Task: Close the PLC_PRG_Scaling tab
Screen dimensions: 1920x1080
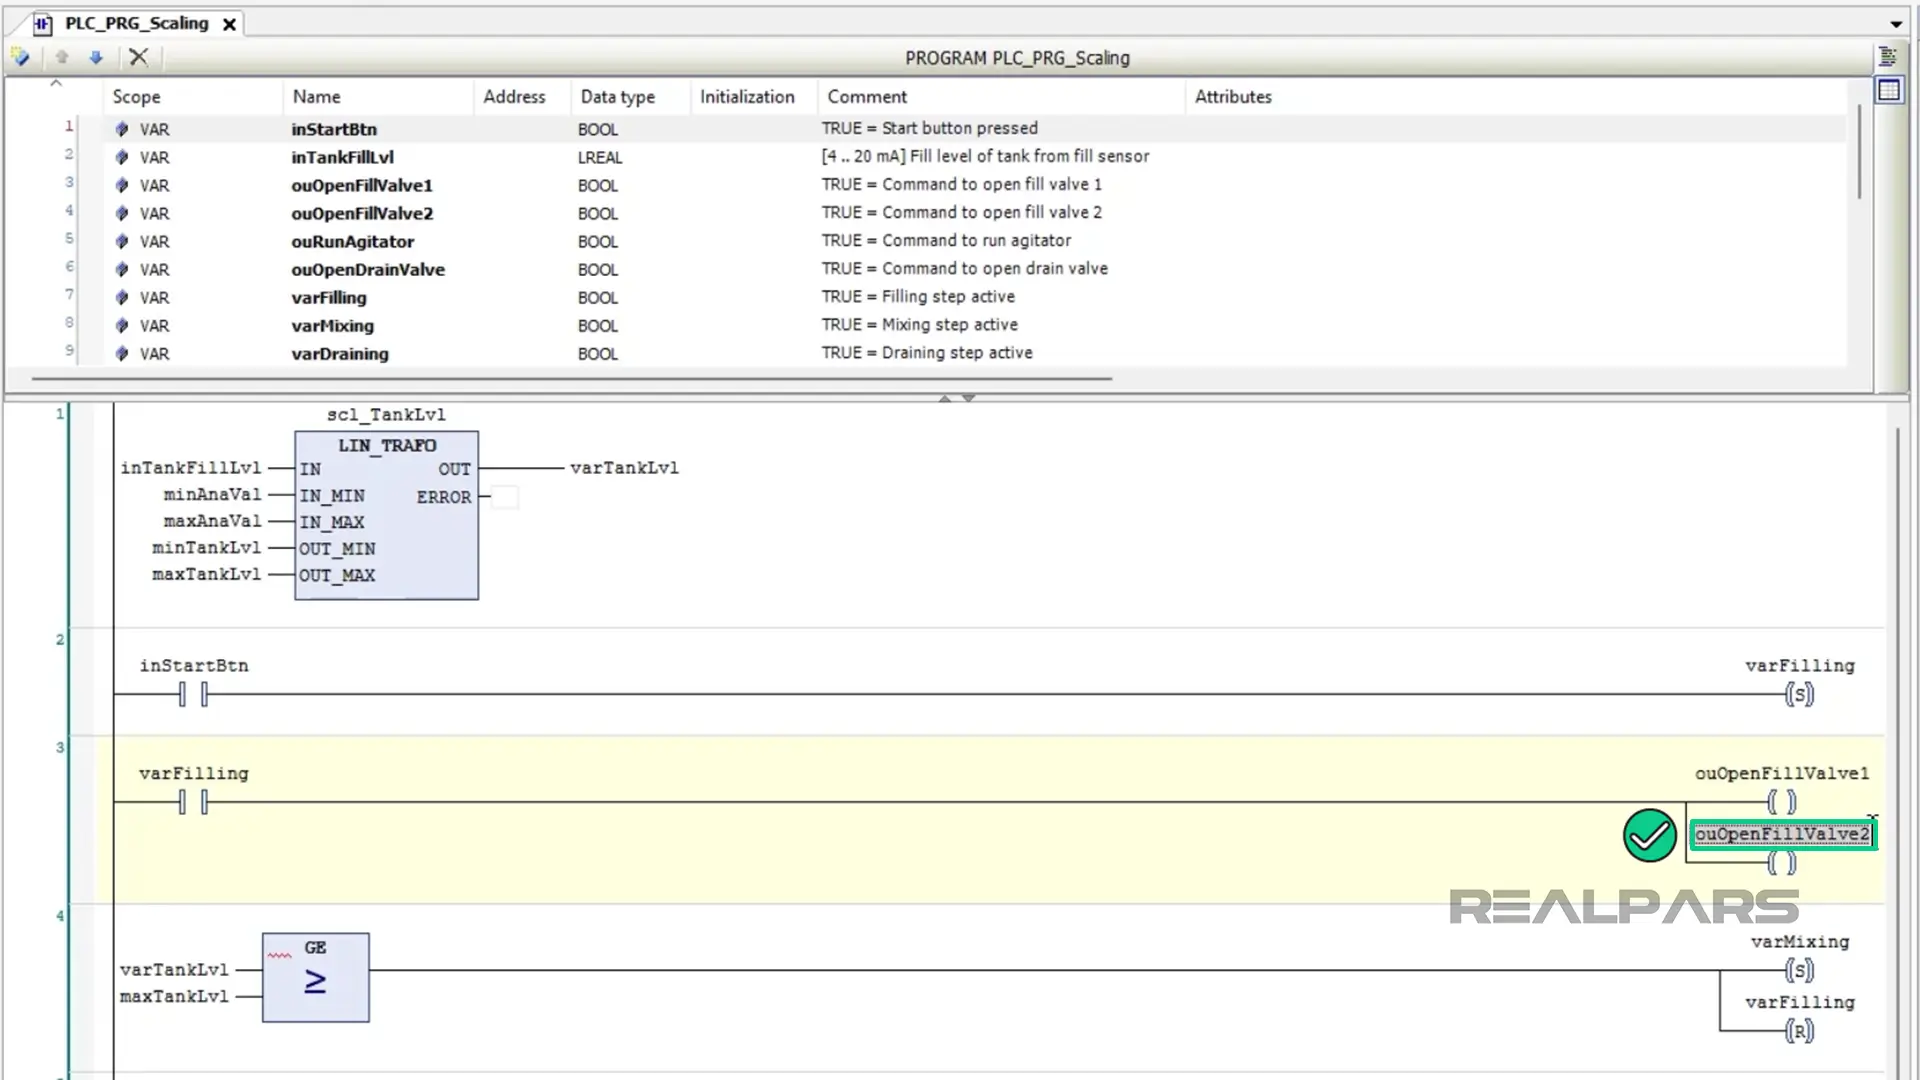Action: coord(229,24)
